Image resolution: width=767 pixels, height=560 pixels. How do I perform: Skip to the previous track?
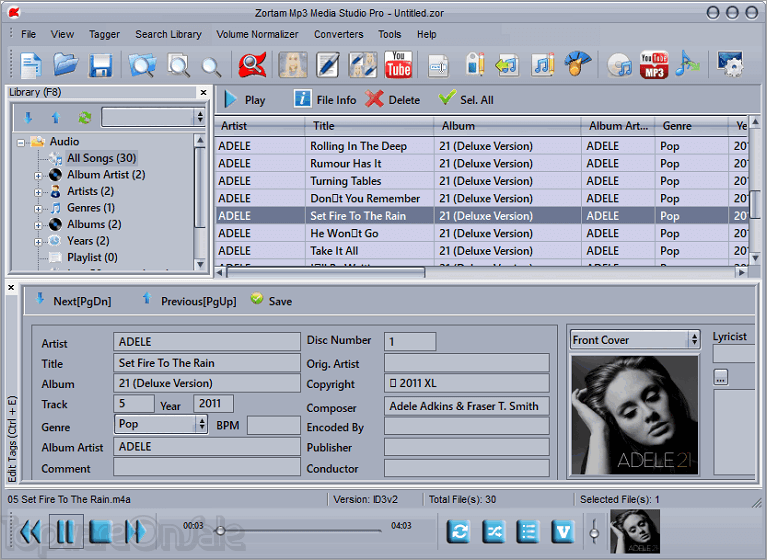(x=30, y=532)
